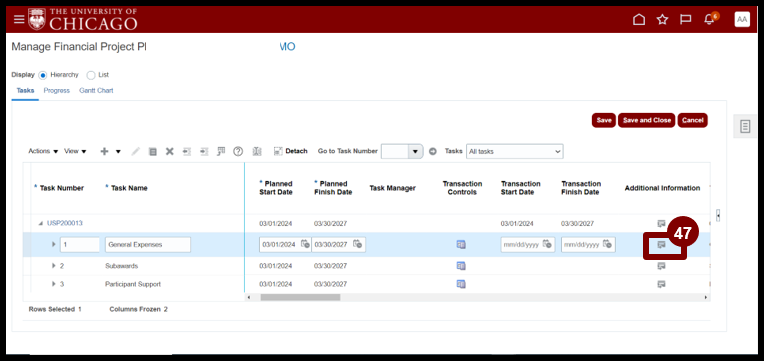Open the Favorites star icon
This screenshot has height=361, width=764.
pos(662,19)
